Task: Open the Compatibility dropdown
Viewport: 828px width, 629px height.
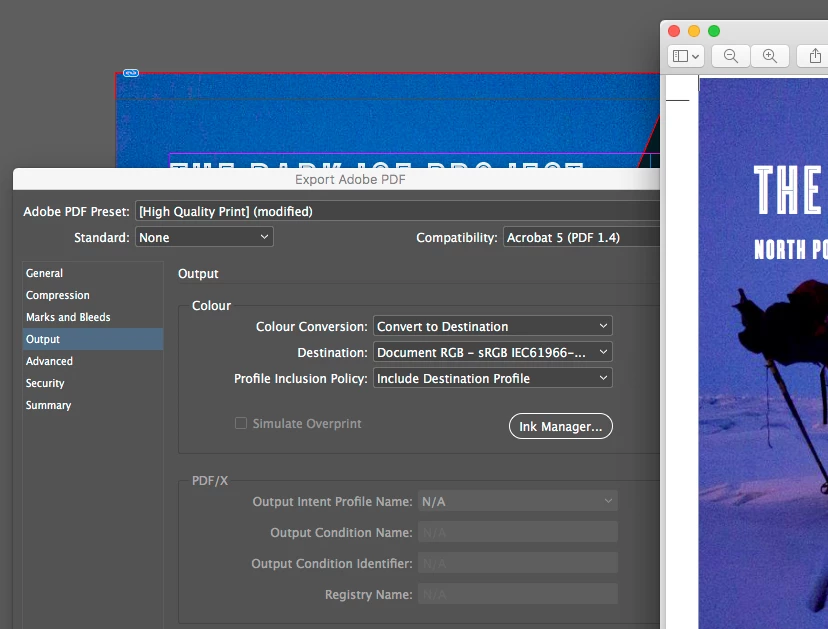Action: [581, 237]
